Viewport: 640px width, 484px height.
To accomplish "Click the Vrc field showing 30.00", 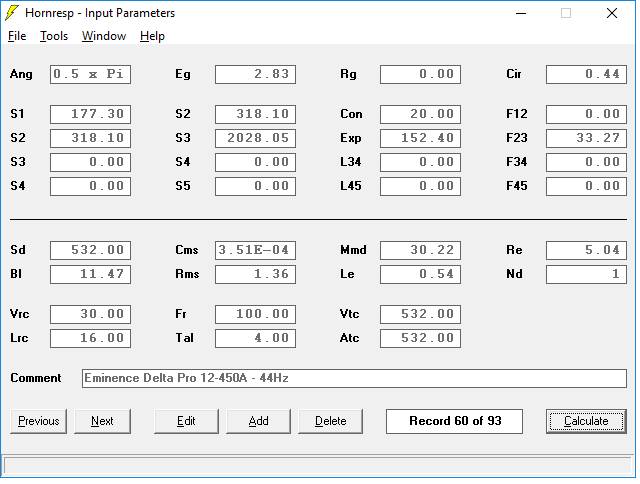I will tap(90, 314).
